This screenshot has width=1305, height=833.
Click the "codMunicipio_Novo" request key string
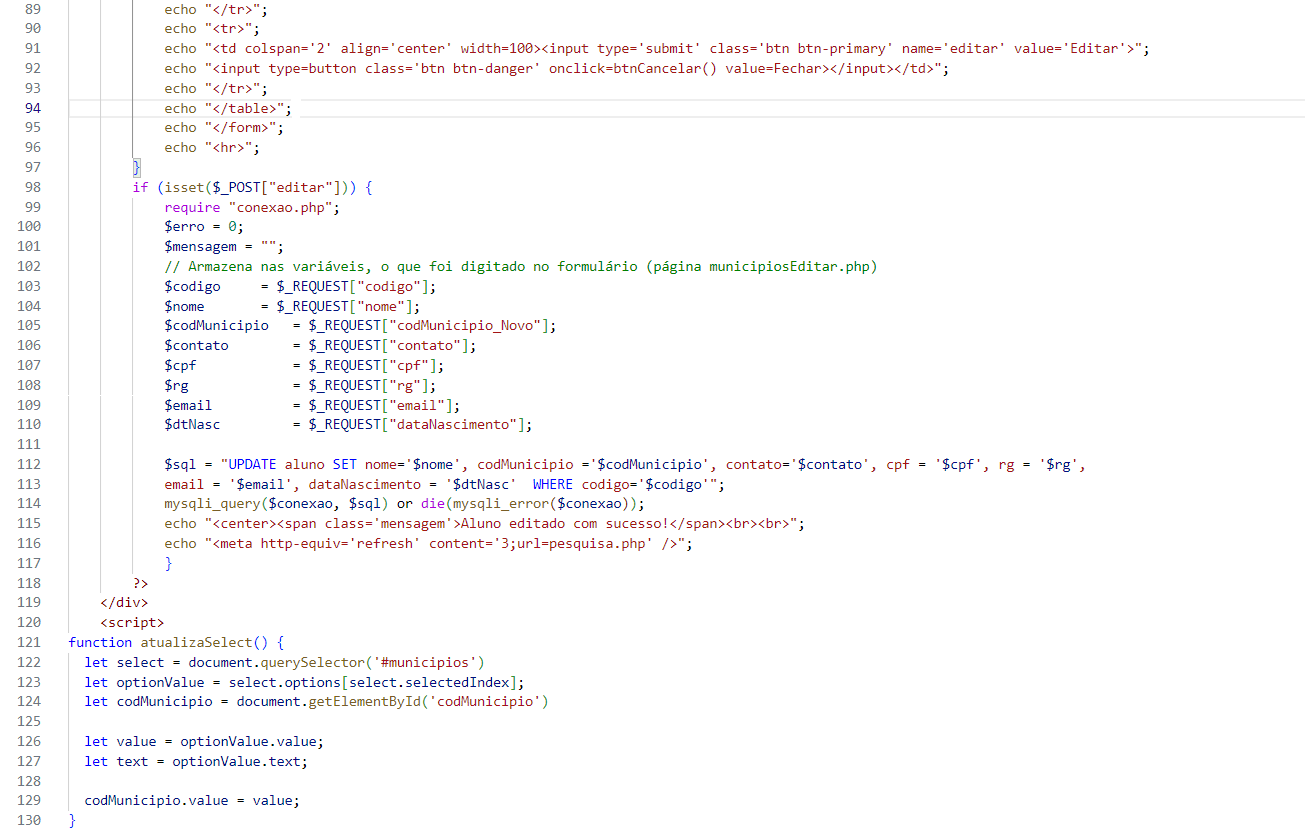coord(468,325)
